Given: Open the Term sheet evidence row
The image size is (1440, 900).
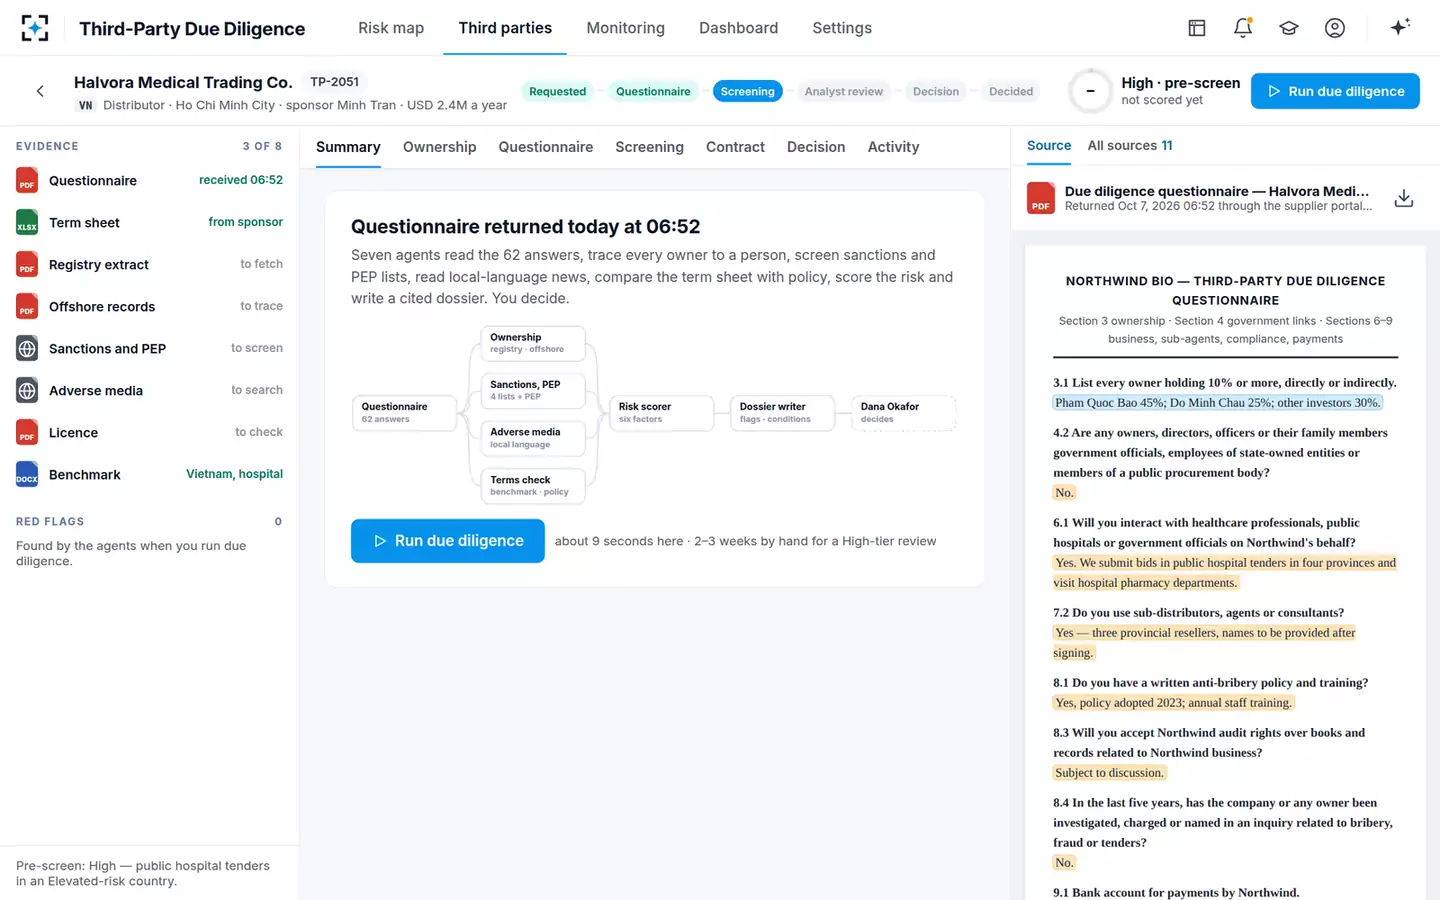Looking at the screenshot, I should (150, 223).
